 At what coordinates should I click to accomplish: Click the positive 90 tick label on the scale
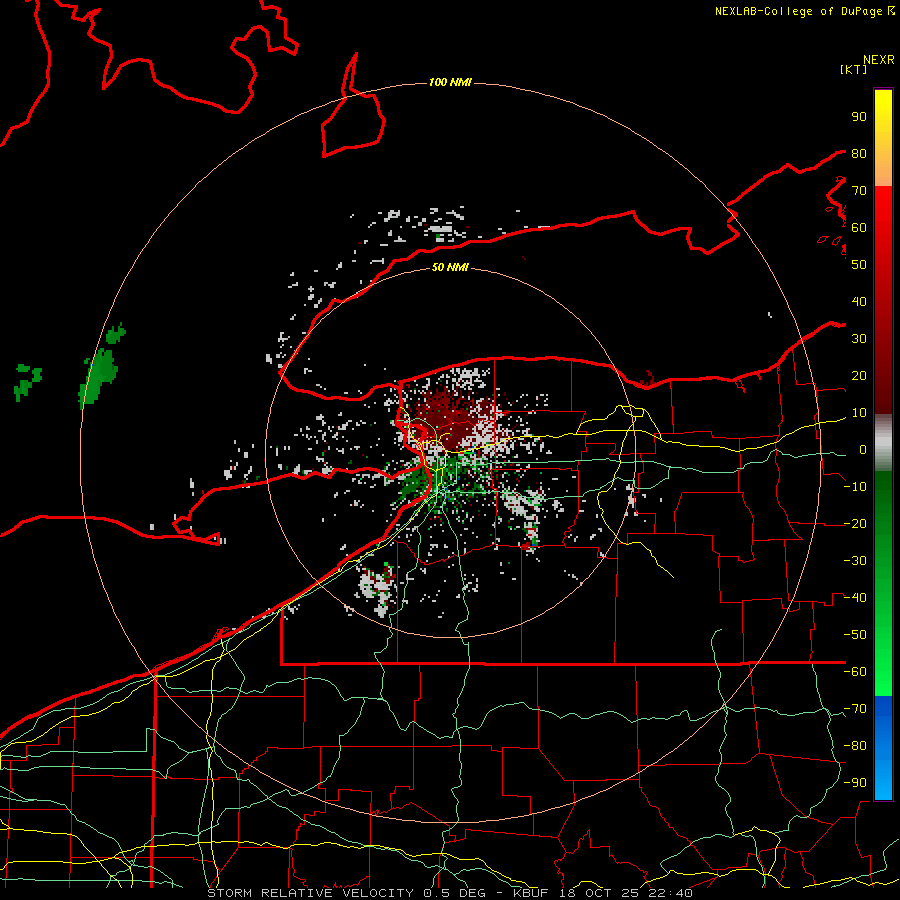pos(859,117)
